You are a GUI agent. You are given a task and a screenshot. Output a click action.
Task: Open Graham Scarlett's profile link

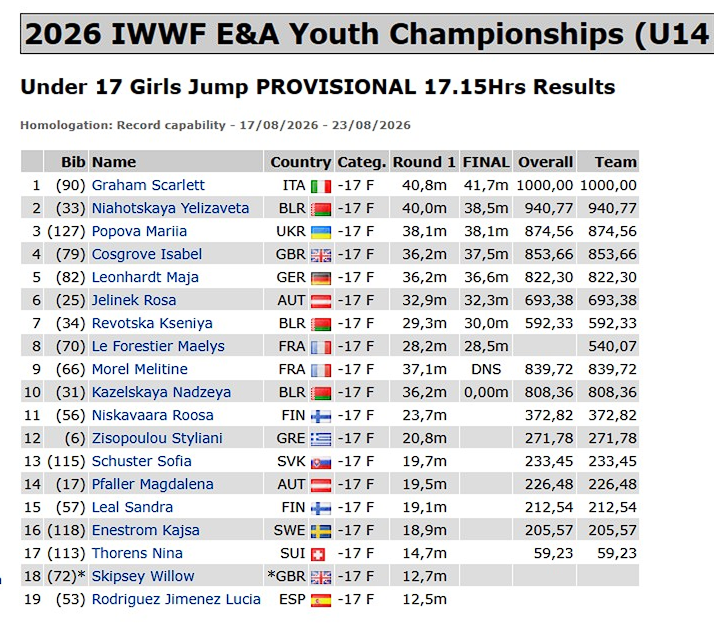(x=148, y=185)
